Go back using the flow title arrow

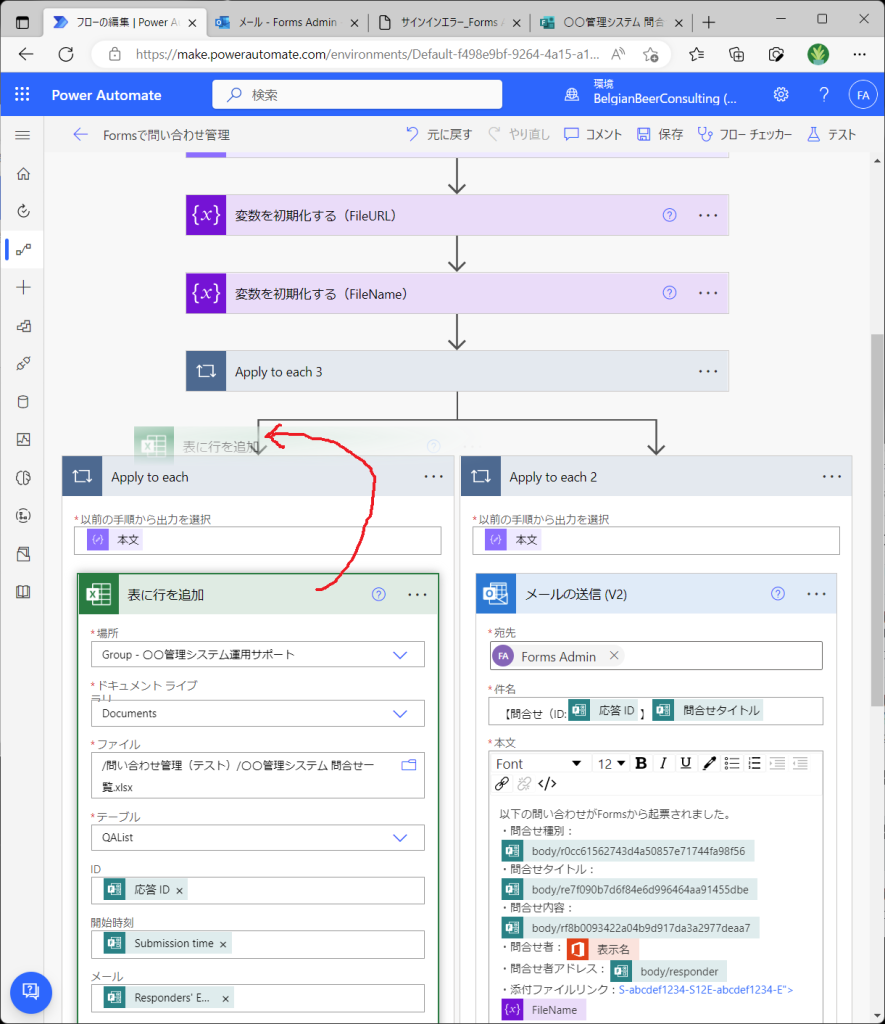(80, 135)
